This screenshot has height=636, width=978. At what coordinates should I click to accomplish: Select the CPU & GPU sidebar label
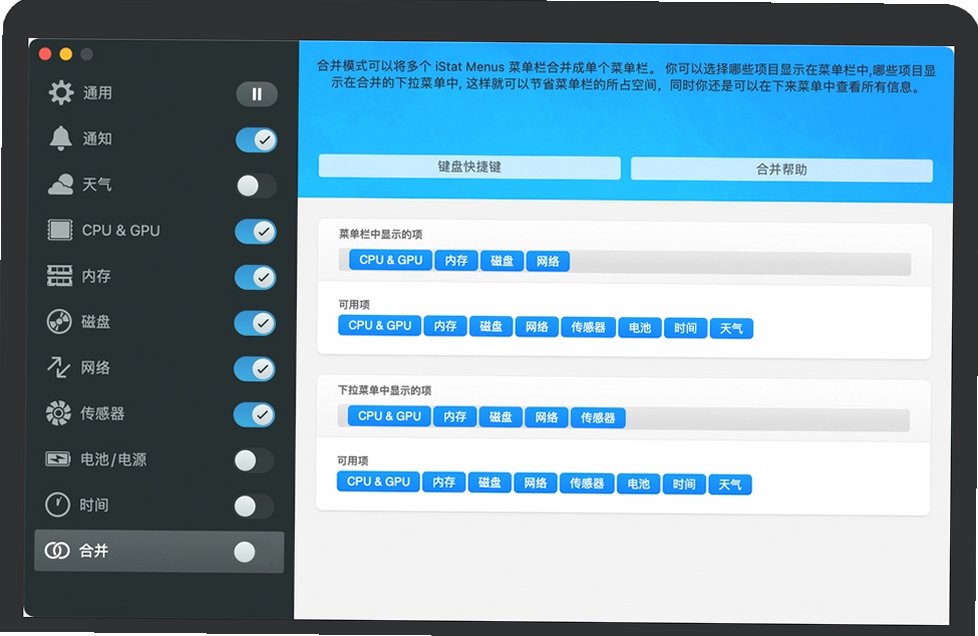click(x=121, y=231)
